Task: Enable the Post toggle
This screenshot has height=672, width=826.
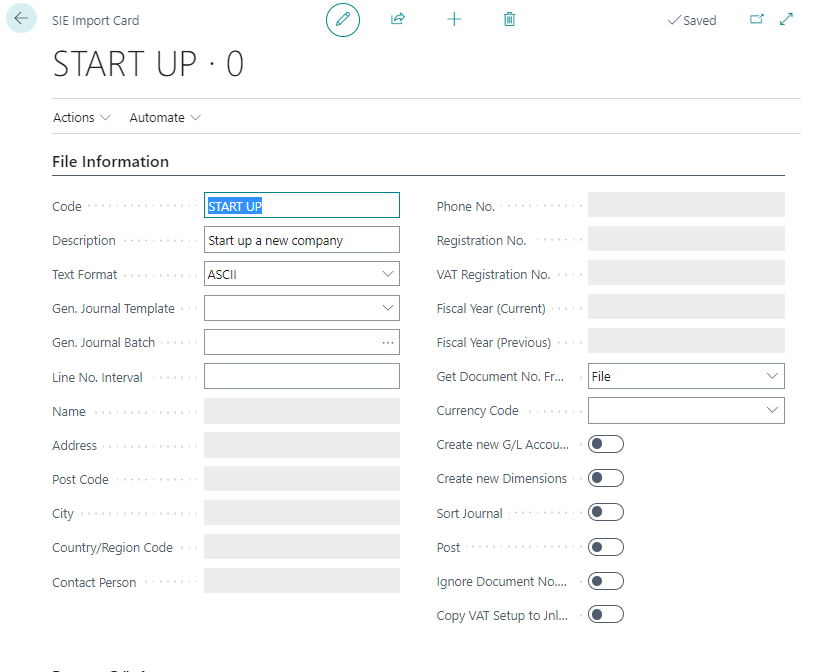Action: [605, 547]
